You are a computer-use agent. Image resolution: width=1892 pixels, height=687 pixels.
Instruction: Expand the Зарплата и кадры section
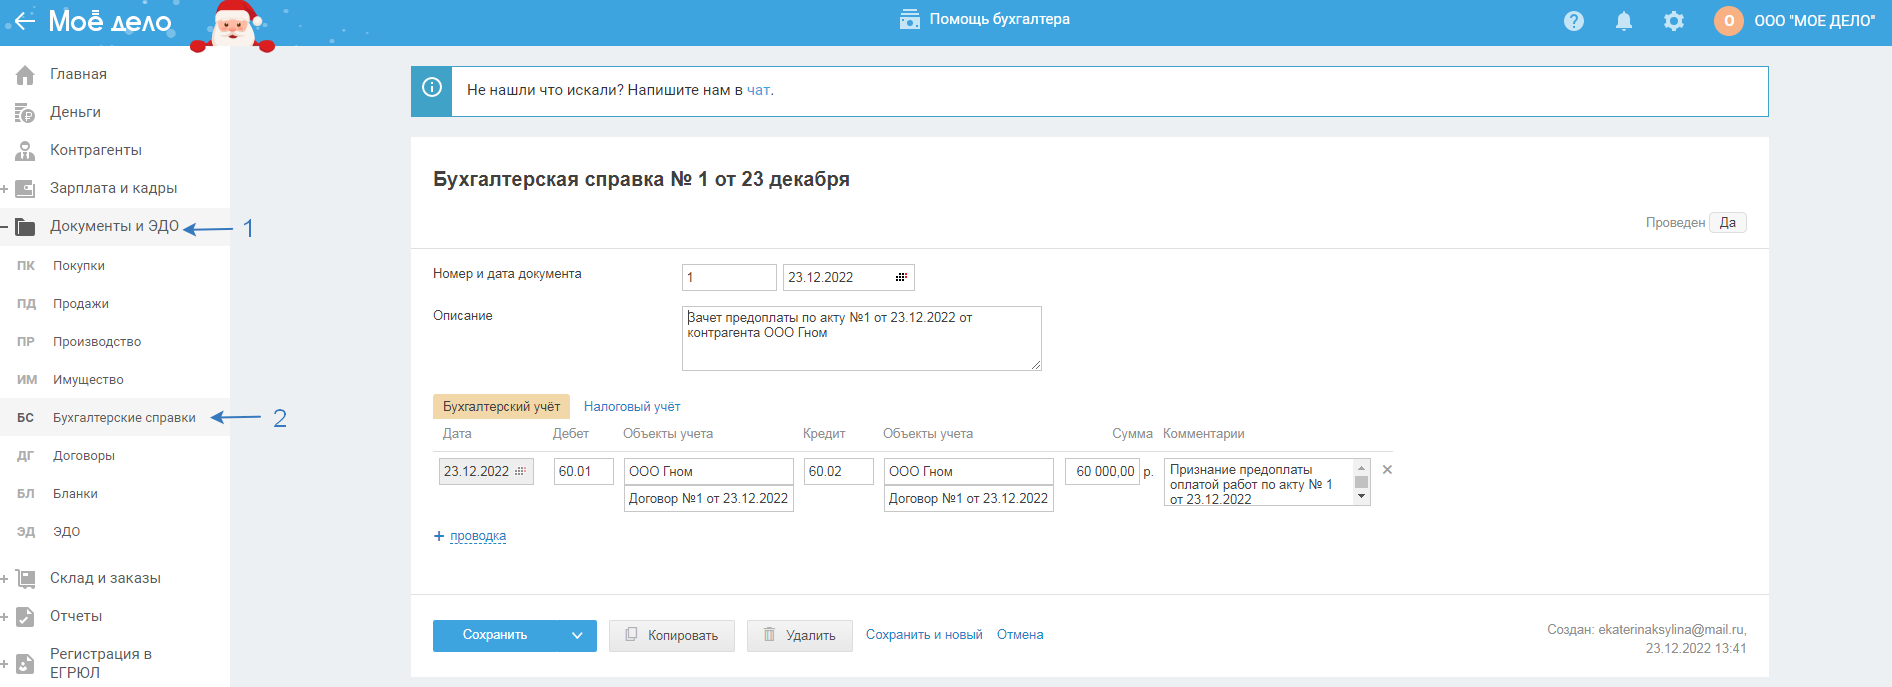coord(5,189)
